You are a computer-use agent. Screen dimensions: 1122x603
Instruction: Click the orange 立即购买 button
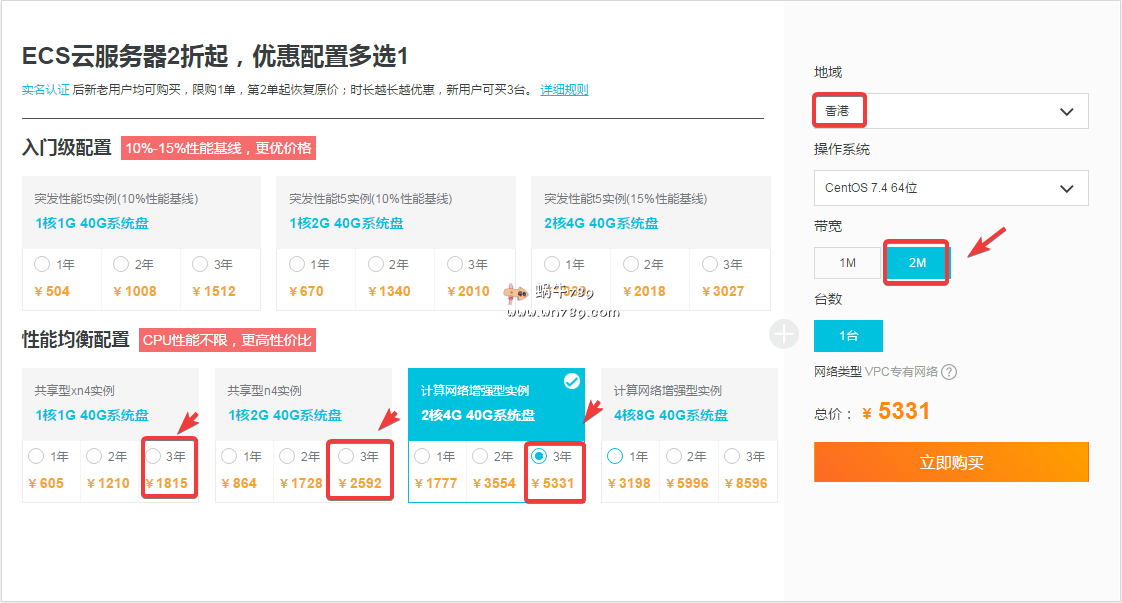(950, 462)
